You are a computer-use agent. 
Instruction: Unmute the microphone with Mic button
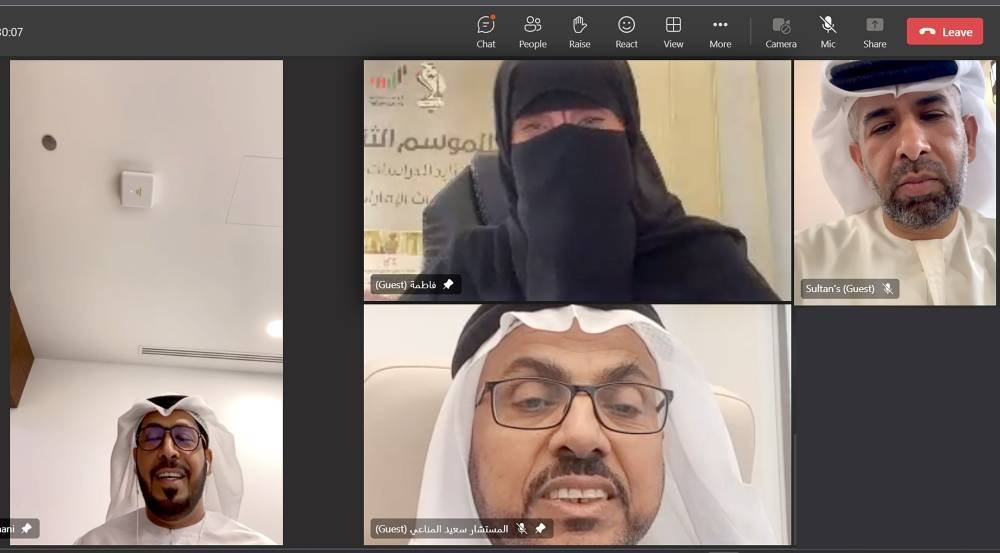pos(828,31)
